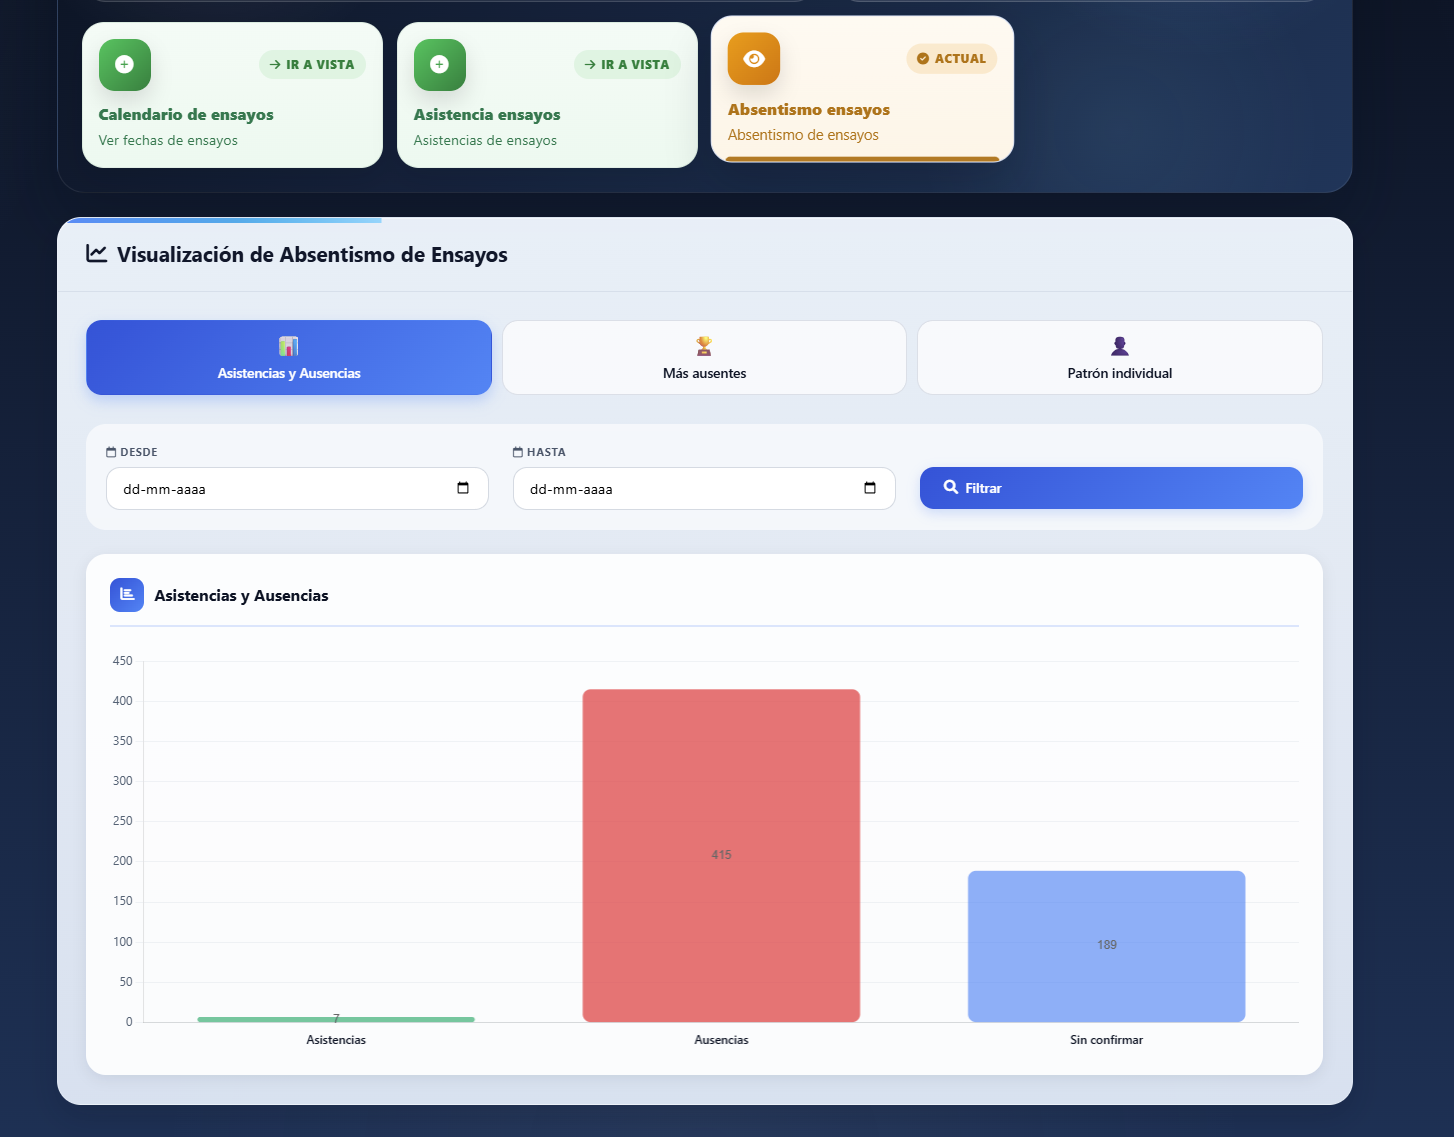This screenshot has height=1137, width=1454.
Task: Switch to the Más ausentes tab
Action: click(704, 357)
